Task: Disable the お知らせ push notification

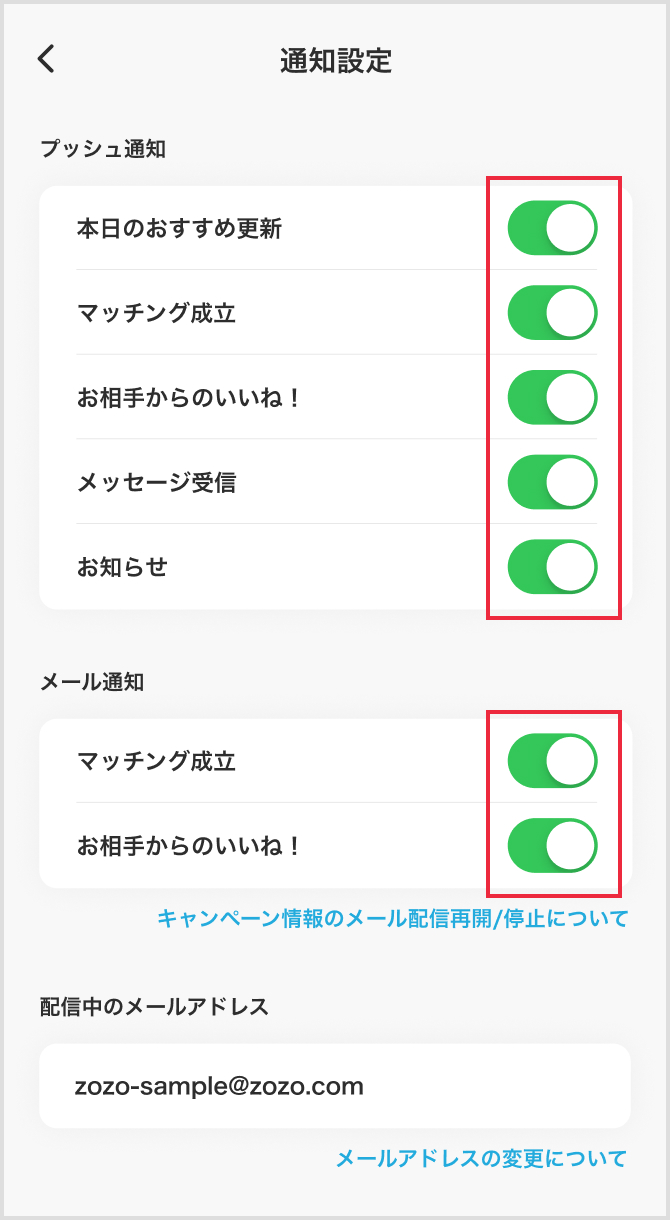Action: (551, 566)
